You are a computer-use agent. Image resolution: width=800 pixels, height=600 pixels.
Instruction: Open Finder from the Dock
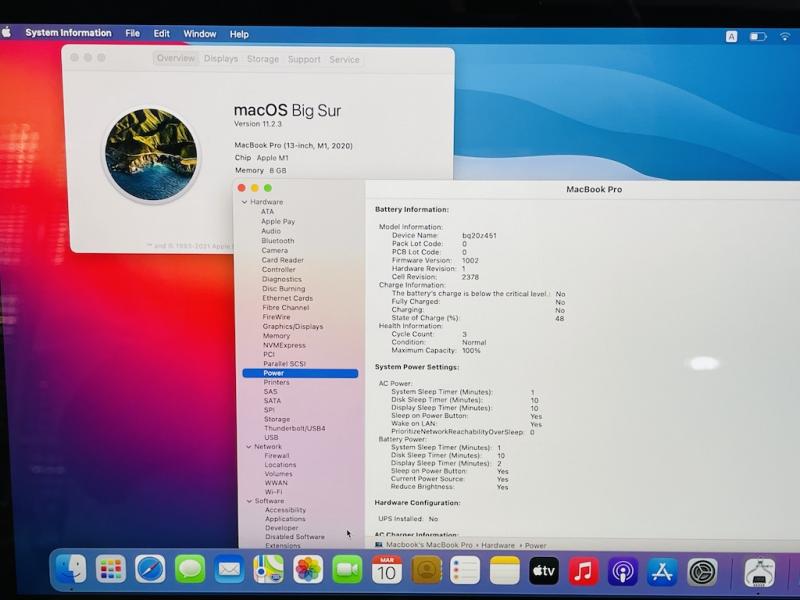tap(70, 569)
